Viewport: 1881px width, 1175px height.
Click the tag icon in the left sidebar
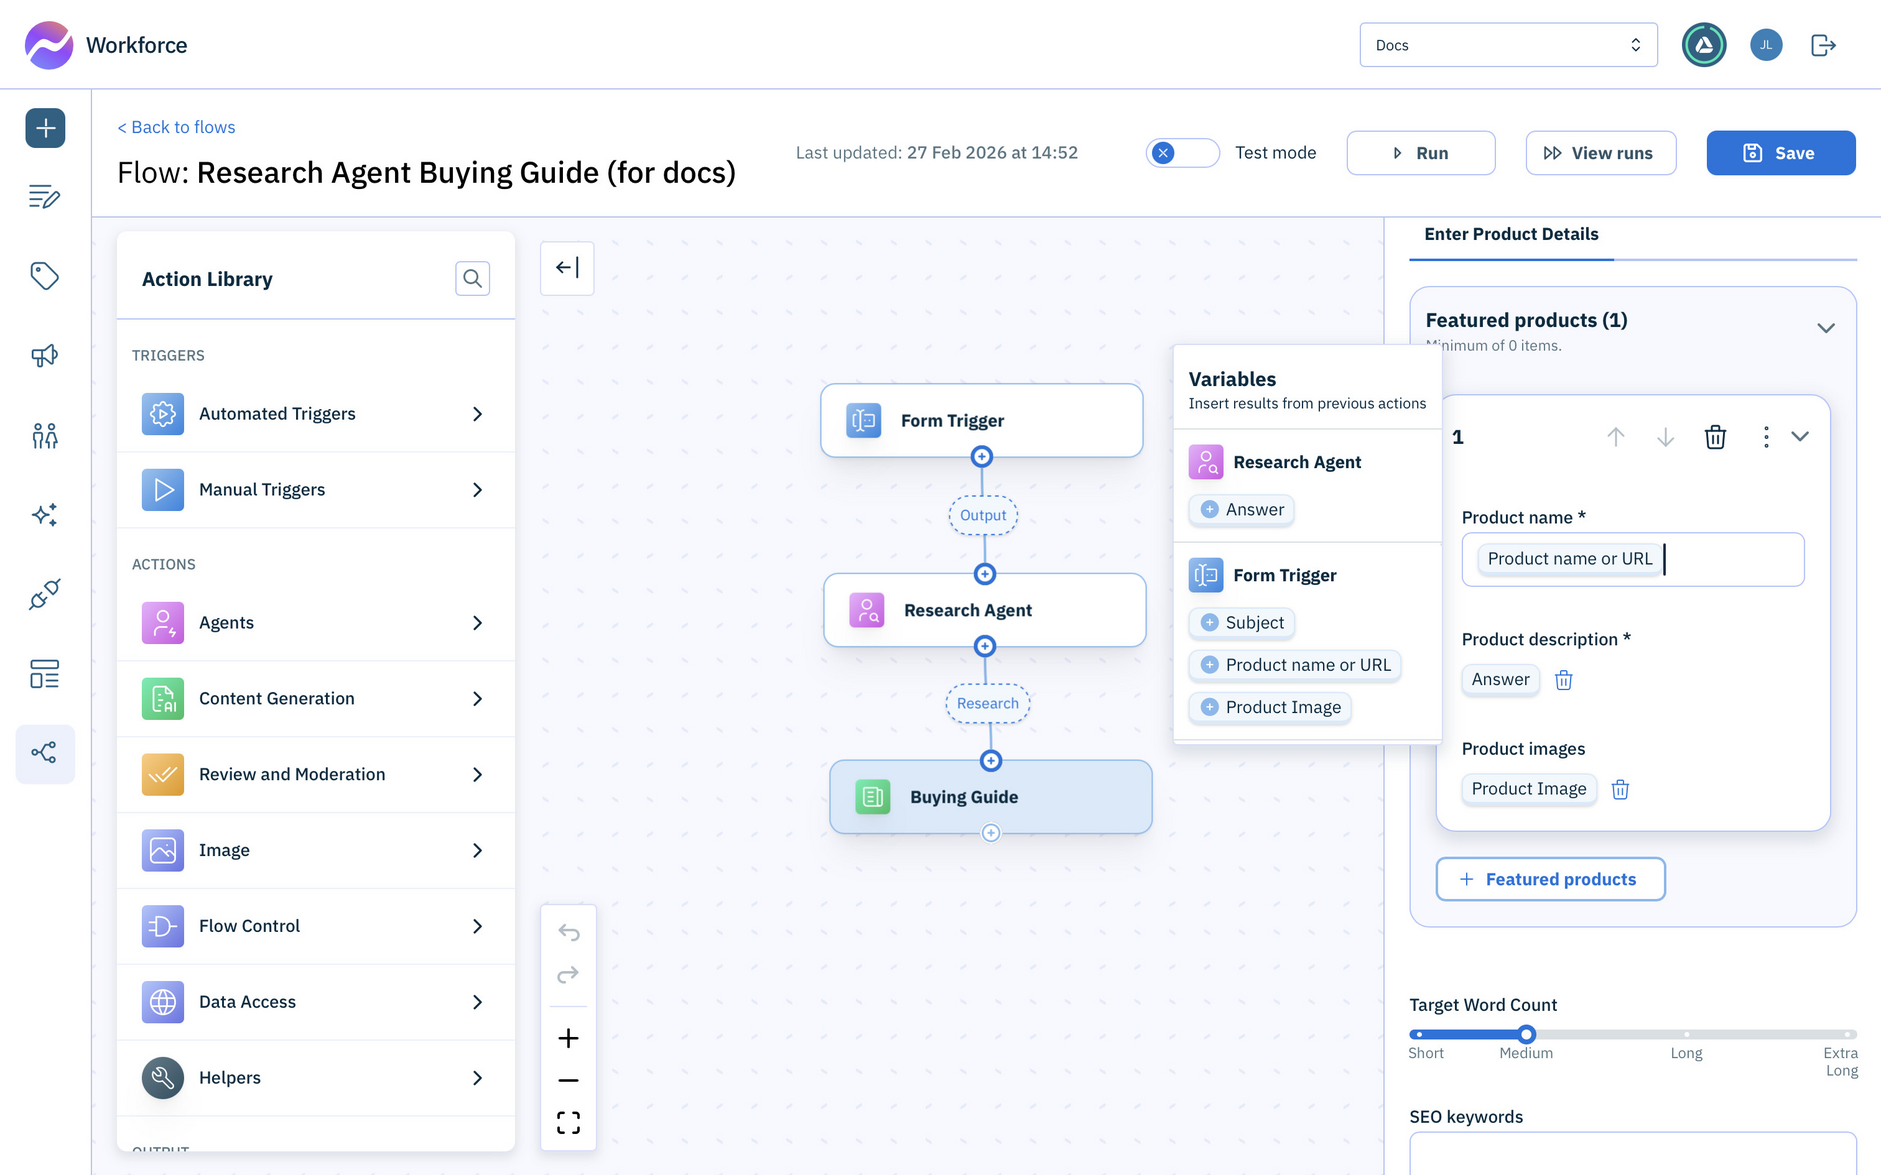(45, 276)
